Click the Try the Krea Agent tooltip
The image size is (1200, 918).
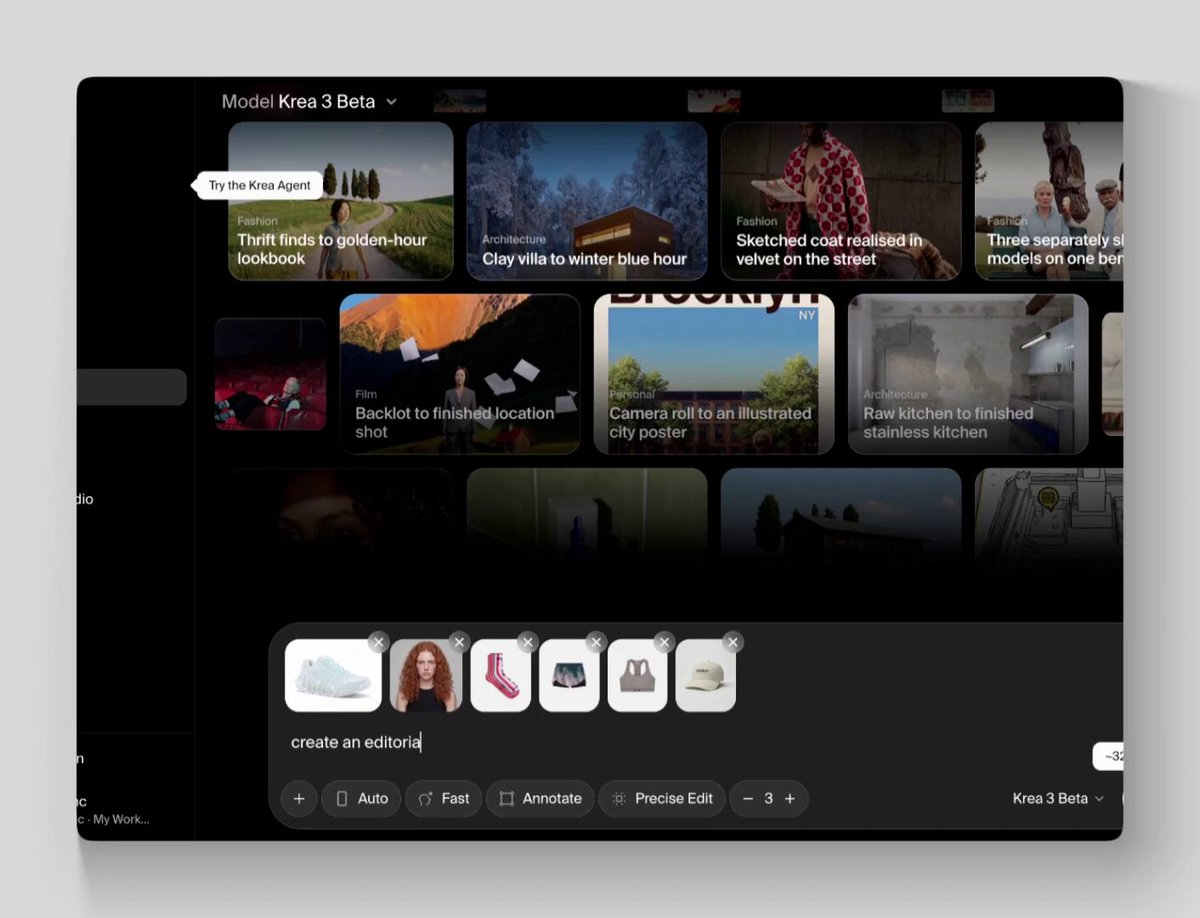(259, 185)
